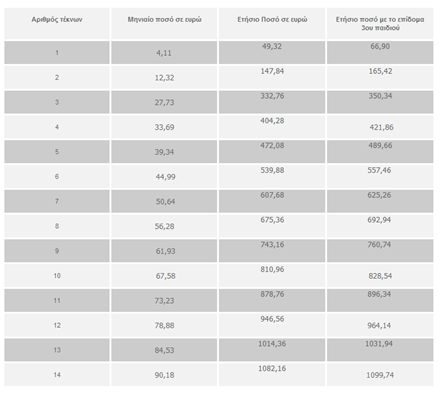This screenshot has height=393, width=439.
Task: Select the annual amount 147,84 cell
Action: tap(272, 77)
